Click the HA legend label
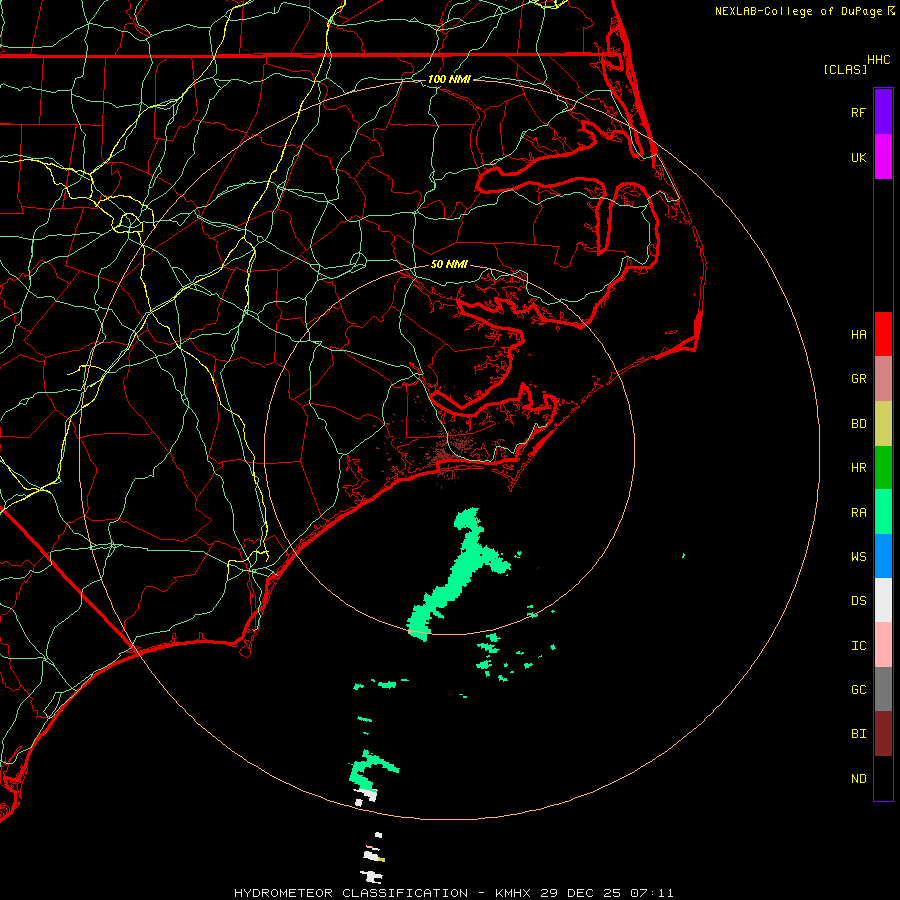The image size is (900, 900). 858,334
